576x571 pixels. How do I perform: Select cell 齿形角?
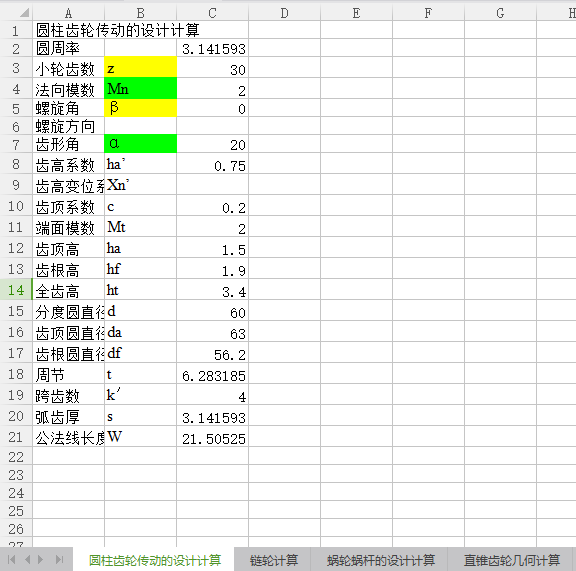[68, 144]
